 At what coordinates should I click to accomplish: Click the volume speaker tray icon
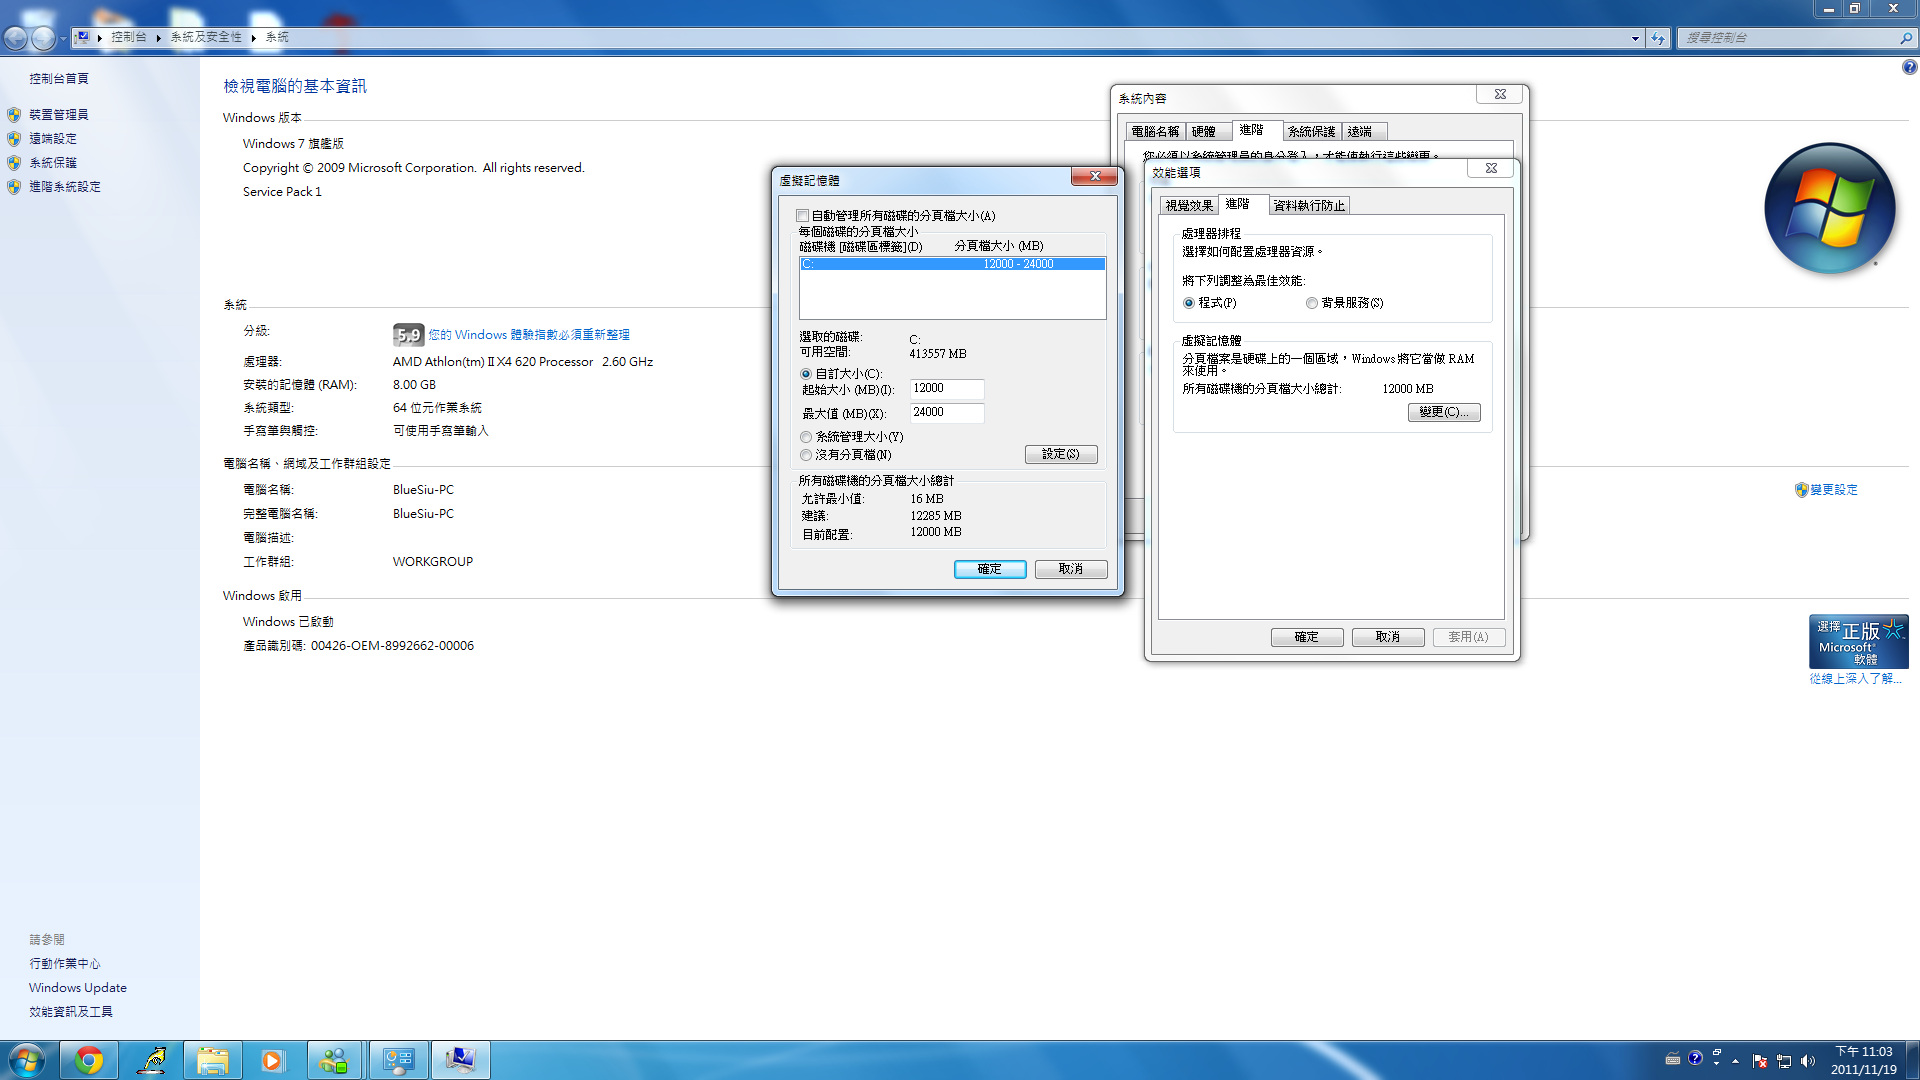1807,1061
